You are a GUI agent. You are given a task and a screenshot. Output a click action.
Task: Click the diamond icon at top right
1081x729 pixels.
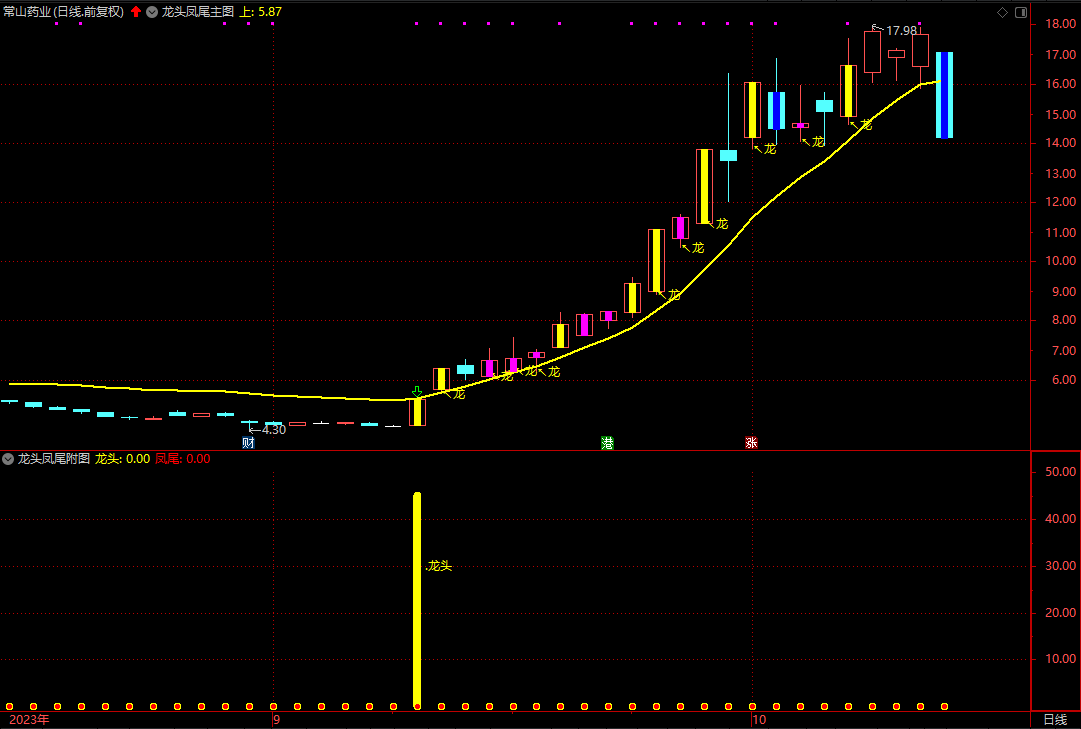[x=1002, y=12]
